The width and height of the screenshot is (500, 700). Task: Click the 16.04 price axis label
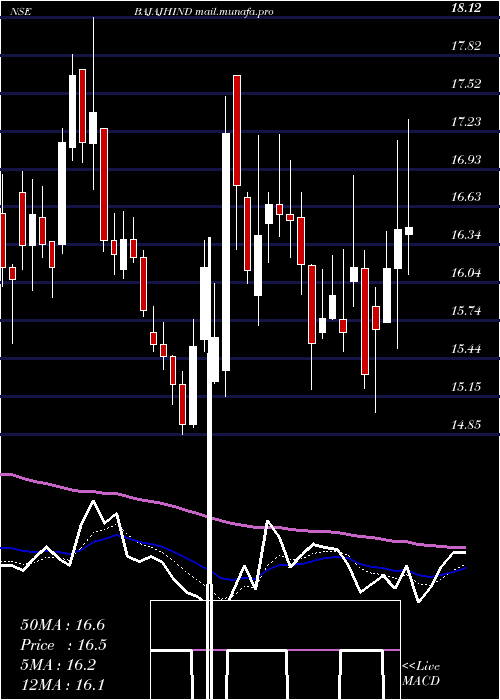pos(466,273)
